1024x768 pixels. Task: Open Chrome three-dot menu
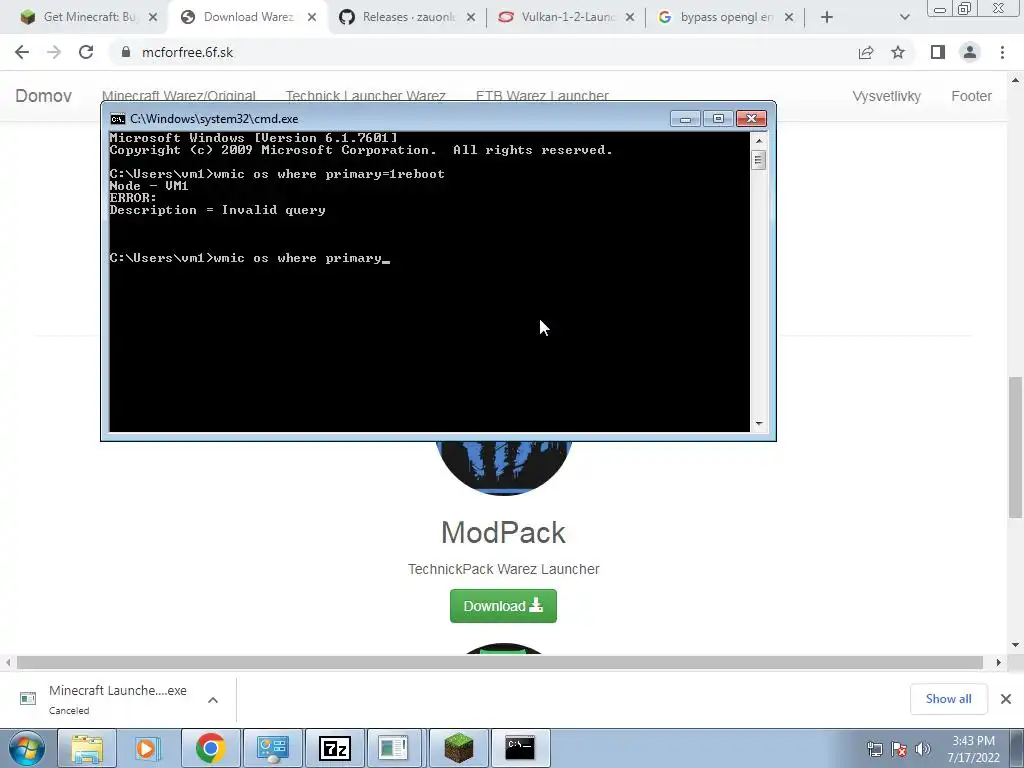(1002, 52)
